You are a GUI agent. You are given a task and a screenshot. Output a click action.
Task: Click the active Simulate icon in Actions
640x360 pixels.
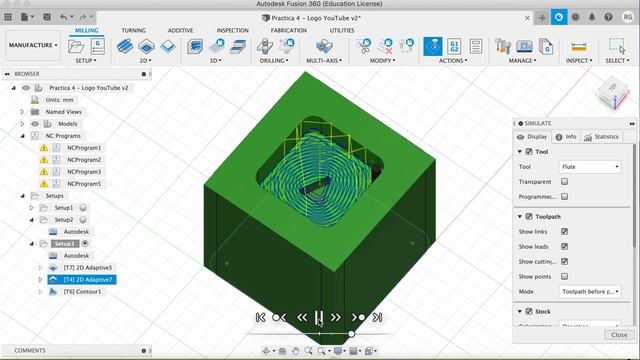click(433, 46)
